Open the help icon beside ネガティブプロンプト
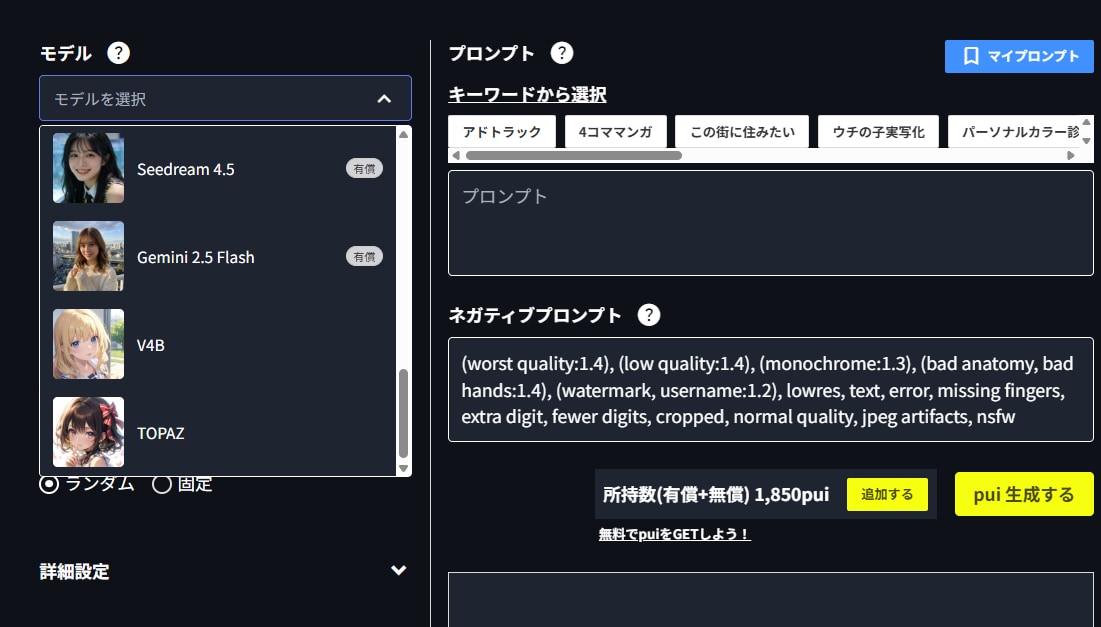Screen dimensions: 1101x627 tap(648, 315)
